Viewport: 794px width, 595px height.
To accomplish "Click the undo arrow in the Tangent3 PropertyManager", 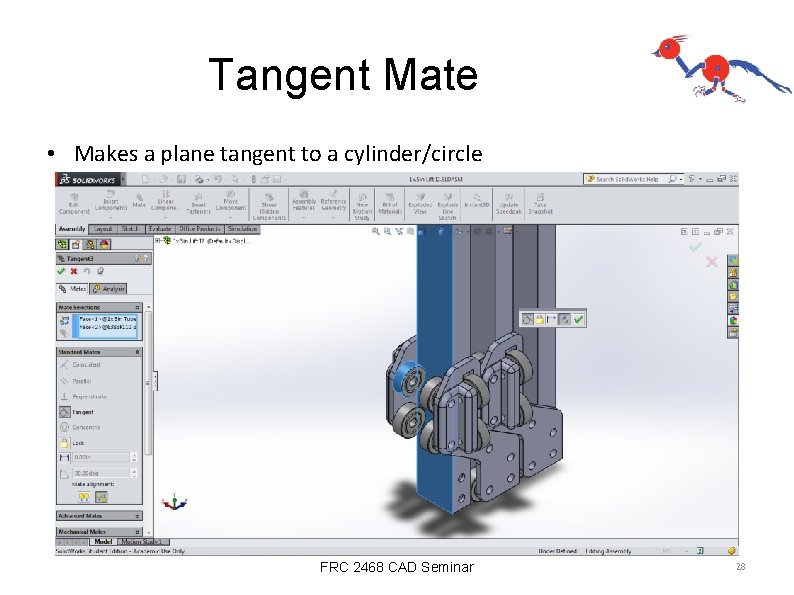I will 87,271.
